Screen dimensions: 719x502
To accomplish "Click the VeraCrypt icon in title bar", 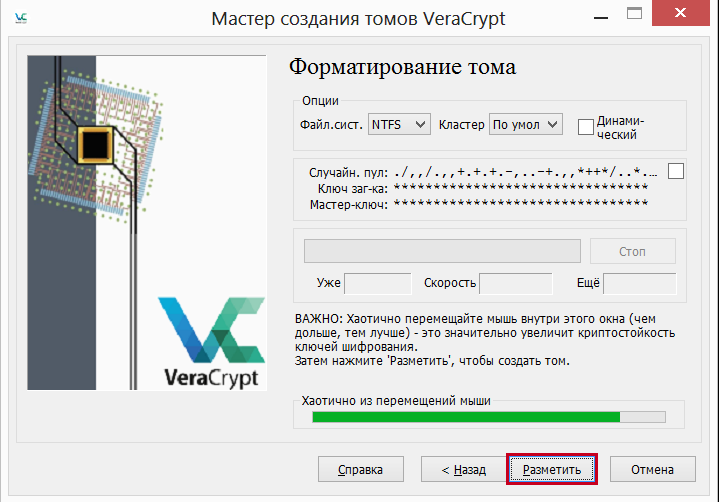I will tap(21, 18).
